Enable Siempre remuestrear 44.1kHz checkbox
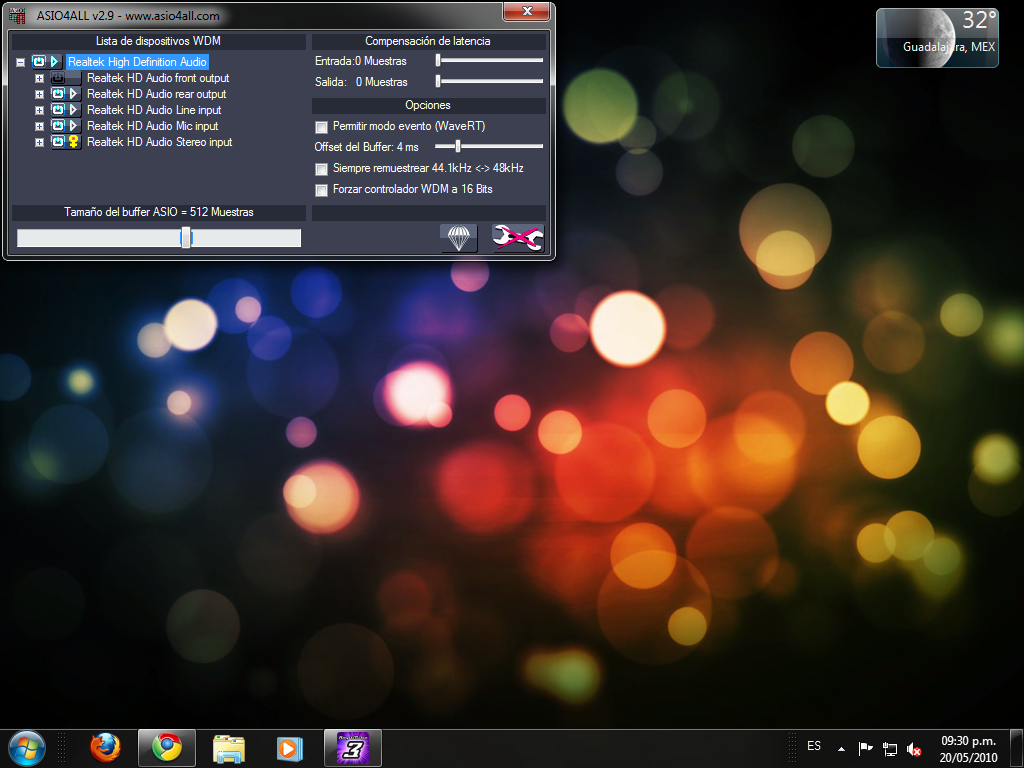The width and height of the screenshot is (1024, 768). [x=321, y=169]
